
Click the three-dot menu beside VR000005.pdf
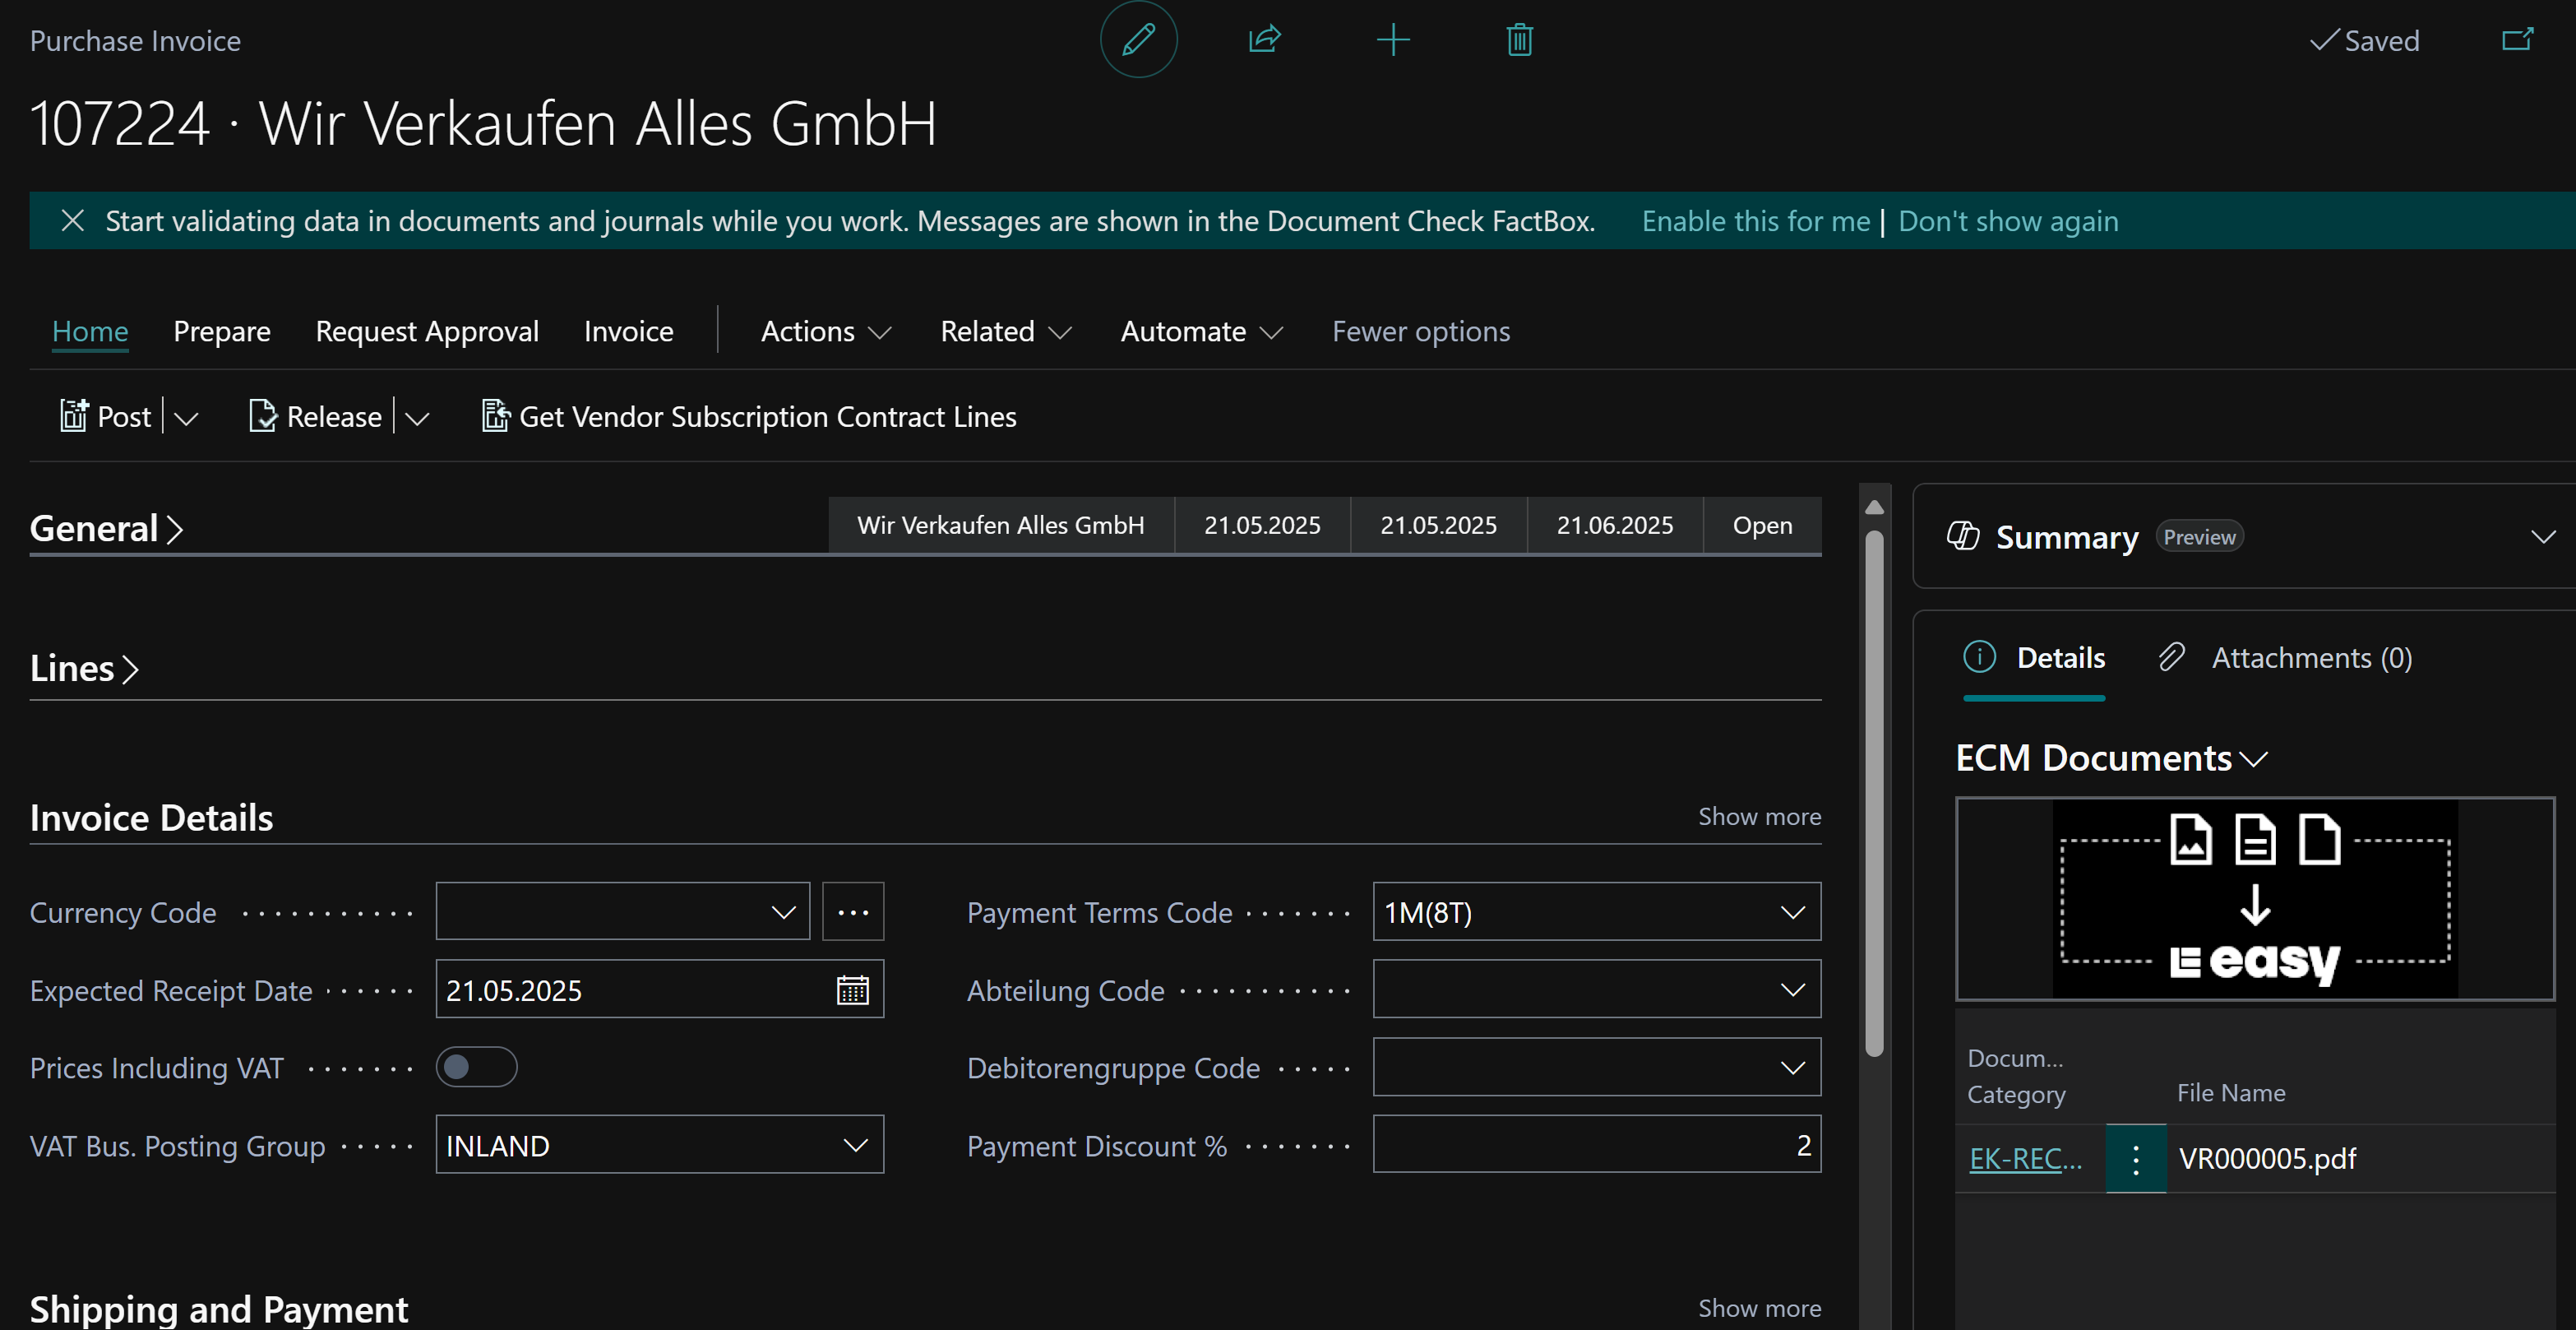[2135, 1159]
